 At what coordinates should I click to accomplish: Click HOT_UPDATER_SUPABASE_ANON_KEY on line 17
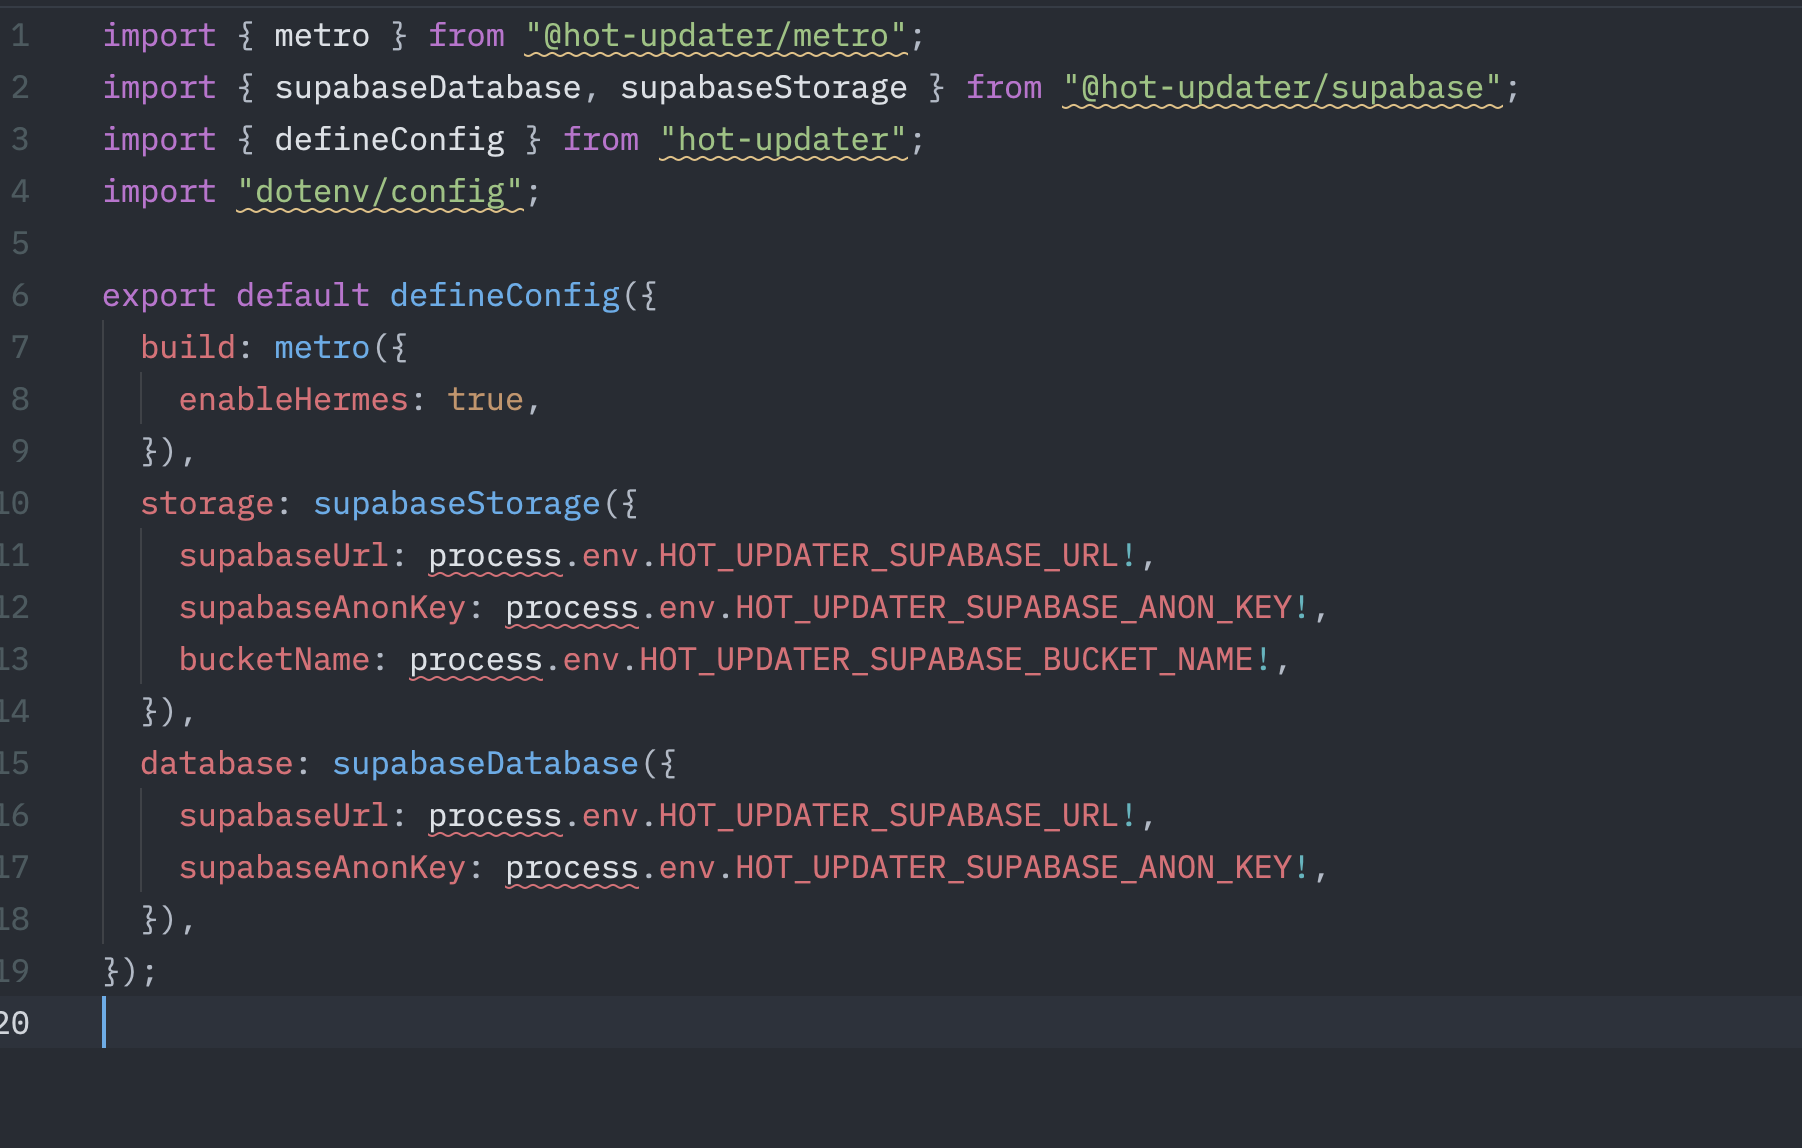click(1014, 868)
